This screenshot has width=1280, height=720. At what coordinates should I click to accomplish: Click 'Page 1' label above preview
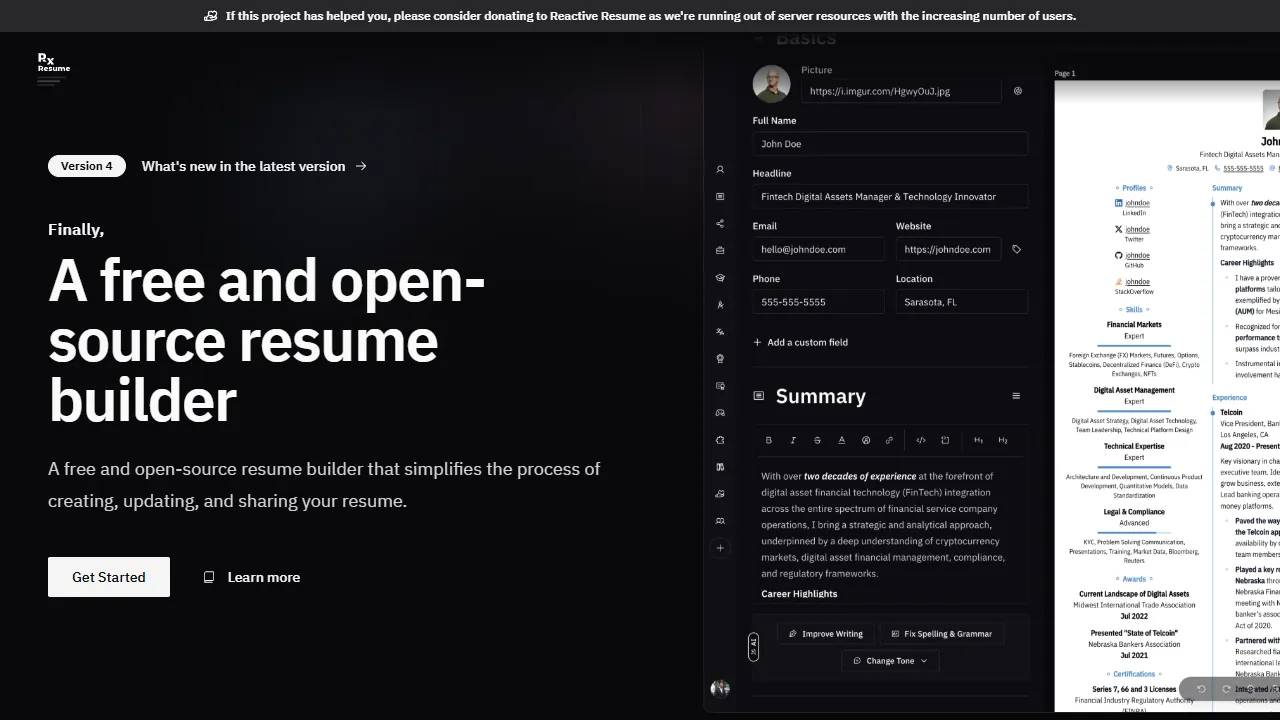coord(1065,73)
